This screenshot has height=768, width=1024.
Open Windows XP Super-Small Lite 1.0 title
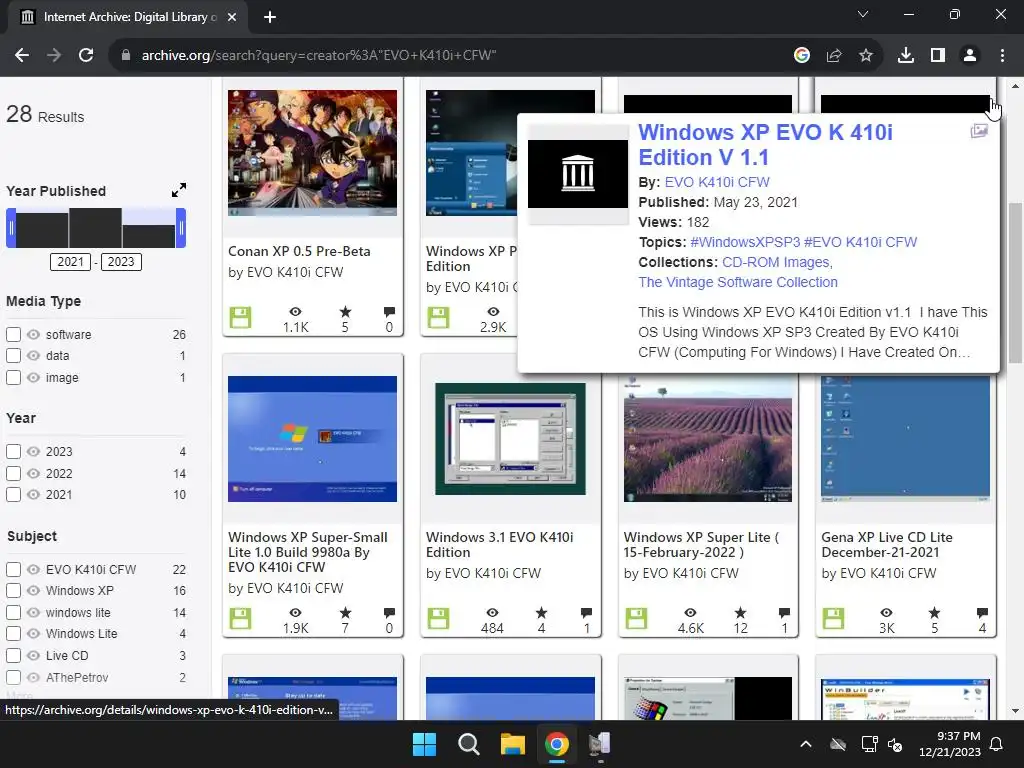(x=308, y=552)
